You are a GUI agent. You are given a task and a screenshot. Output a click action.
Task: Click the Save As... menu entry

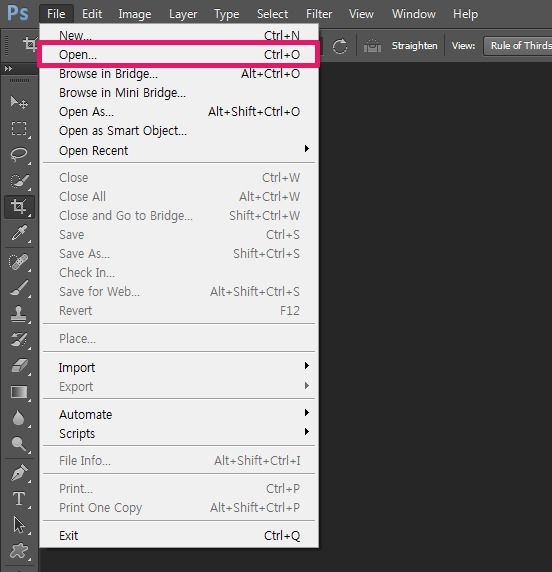point(179,254)
